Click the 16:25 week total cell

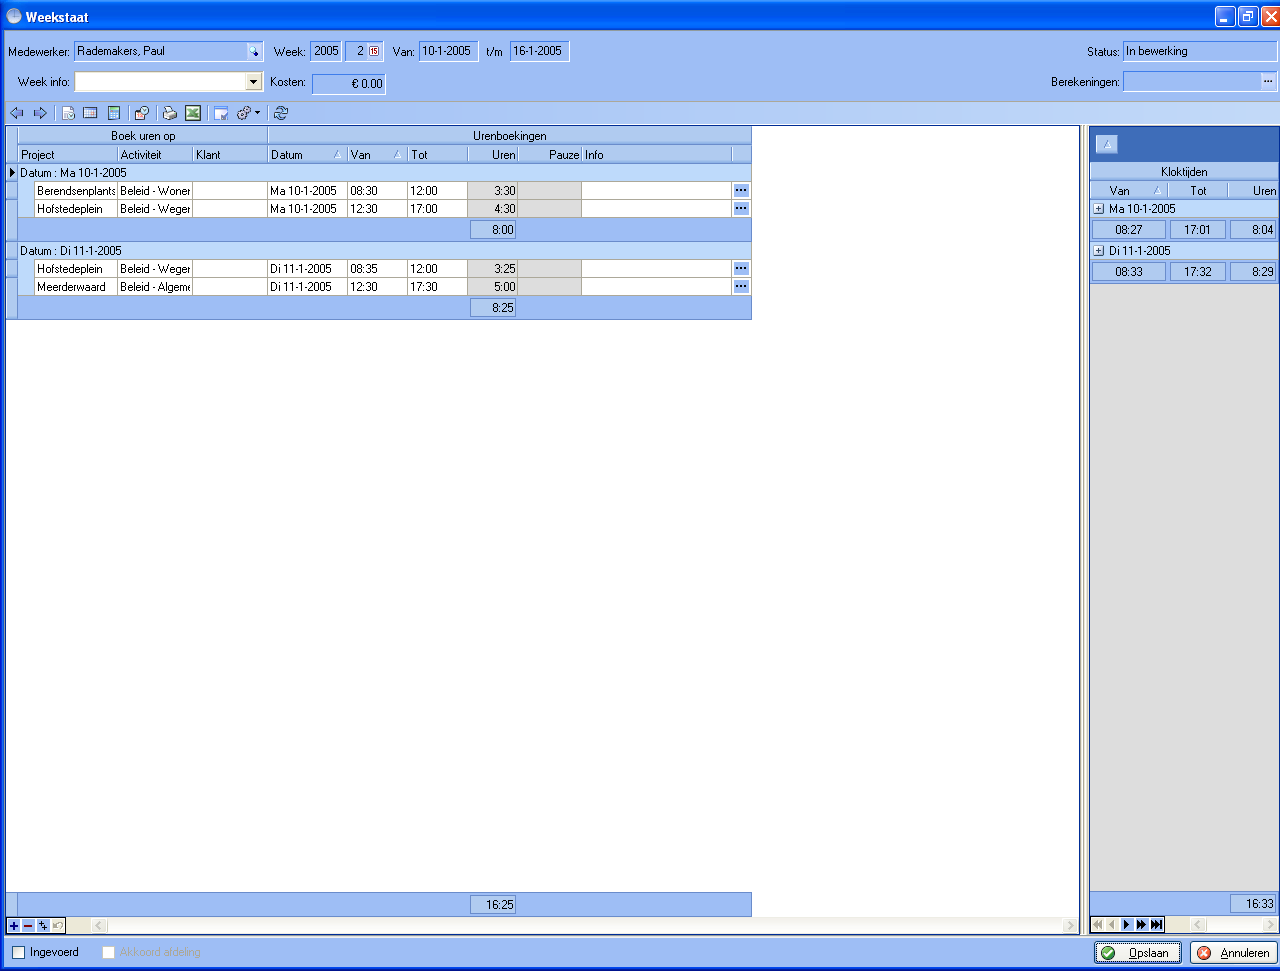493,904
